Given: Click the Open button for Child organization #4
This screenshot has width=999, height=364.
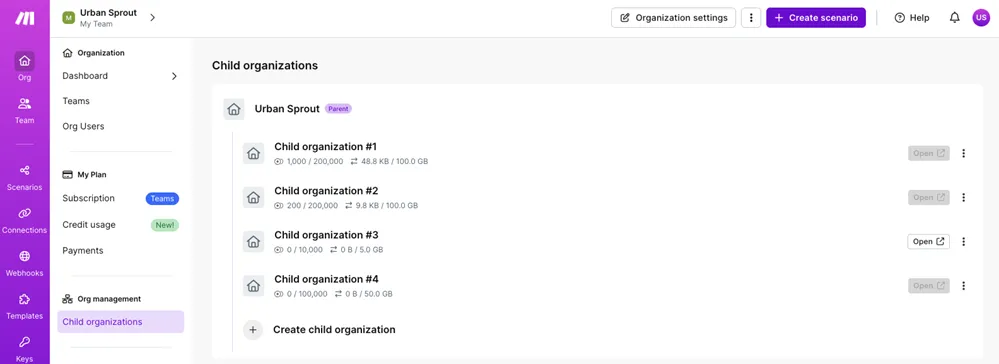Looking at the screenshot, I should (x=929, y=286).
